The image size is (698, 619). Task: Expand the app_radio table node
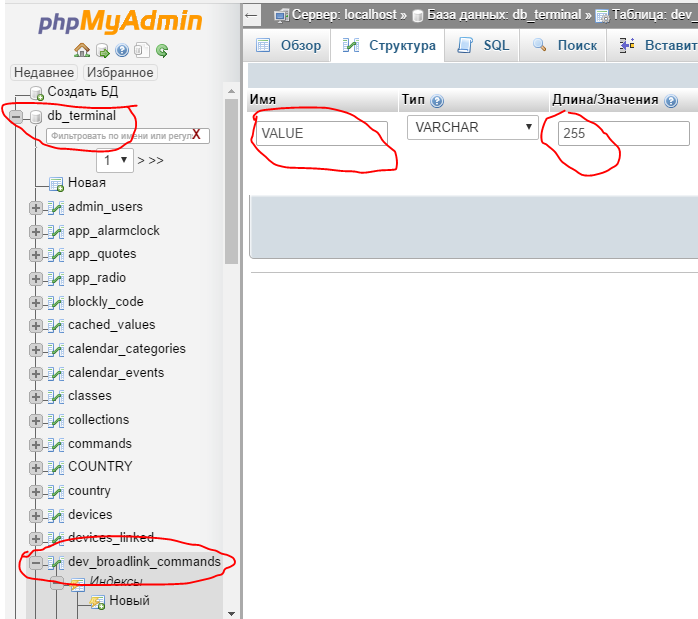[x=36, y=279]
